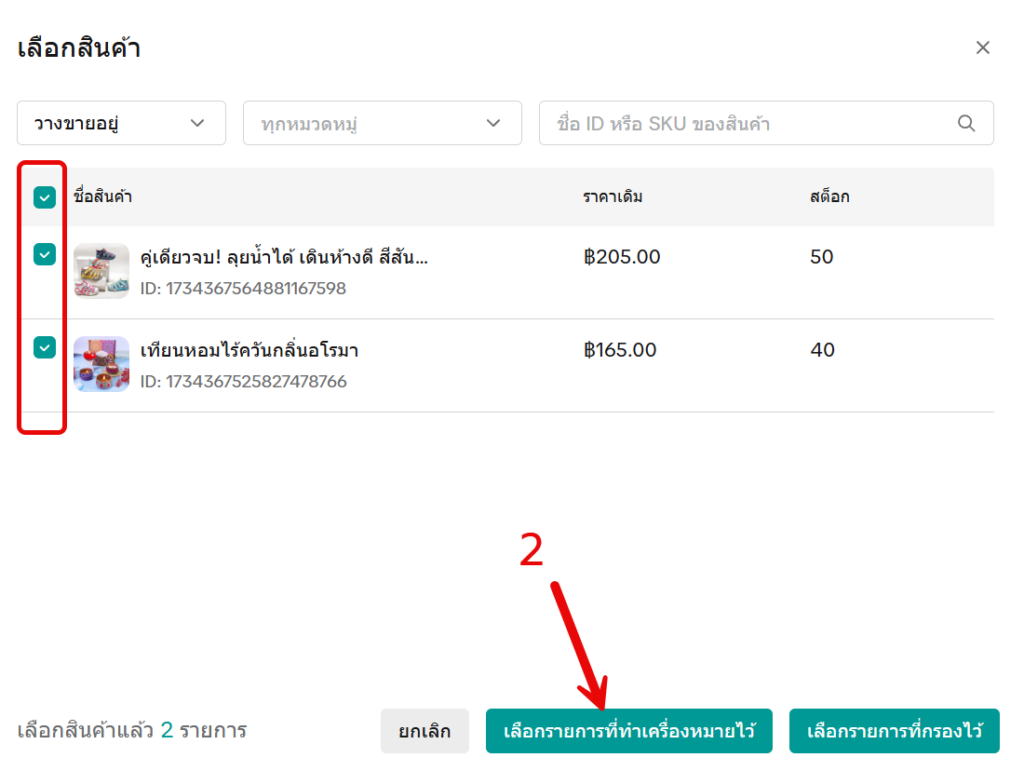Focus the ID or SKU search field
The width and height of the screenshot is (1024, 771).
(750, 123)
